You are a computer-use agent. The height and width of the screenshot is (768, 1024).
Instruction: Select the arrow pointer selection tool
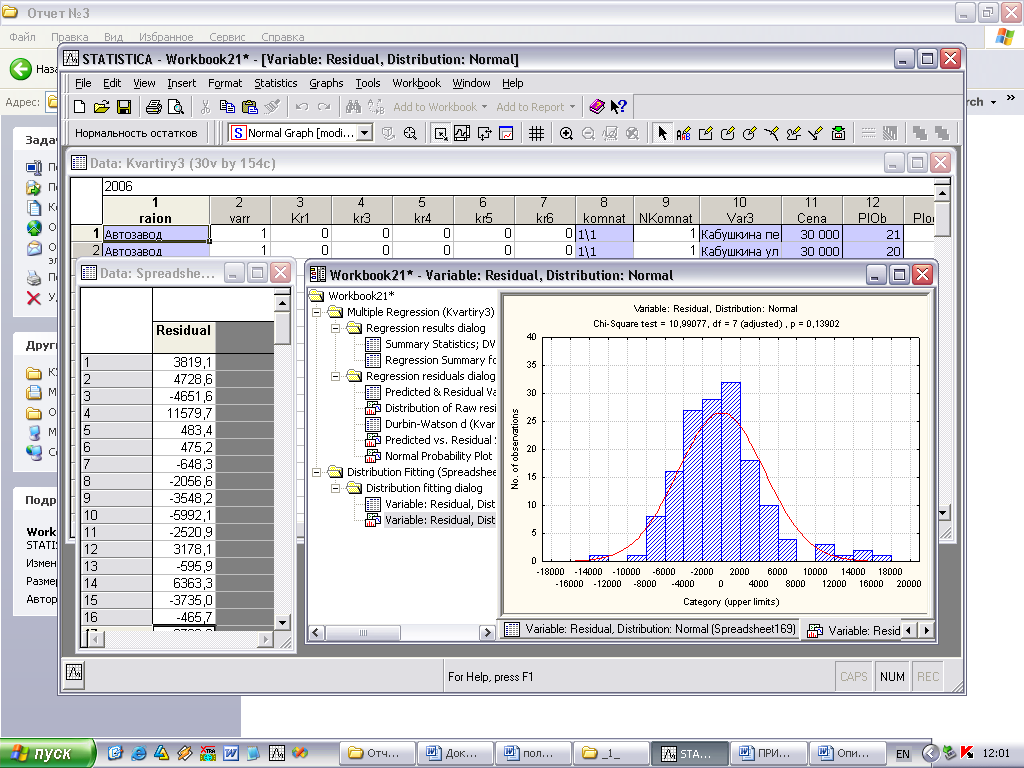tap(662, 133)
